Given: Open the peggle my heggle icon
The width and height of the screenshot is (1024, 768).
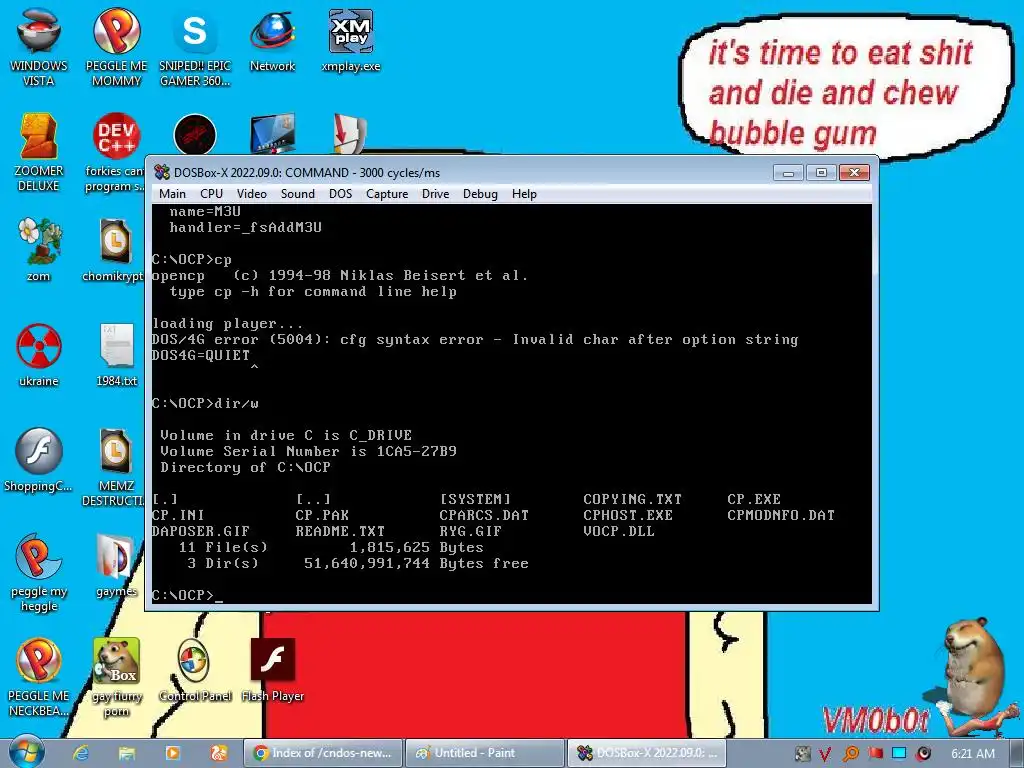Looking at the screenshot, I should pyautogui.click(x=39, y=573).
